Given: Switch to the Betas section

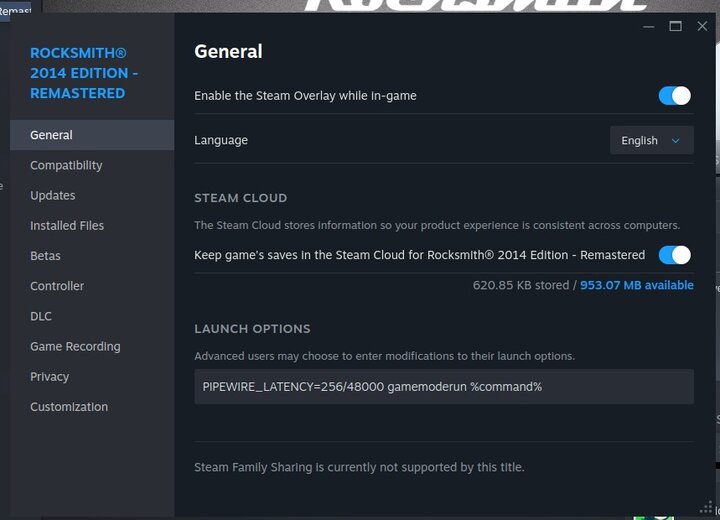Looking at the screenshot, I should (x=45, y=256).
